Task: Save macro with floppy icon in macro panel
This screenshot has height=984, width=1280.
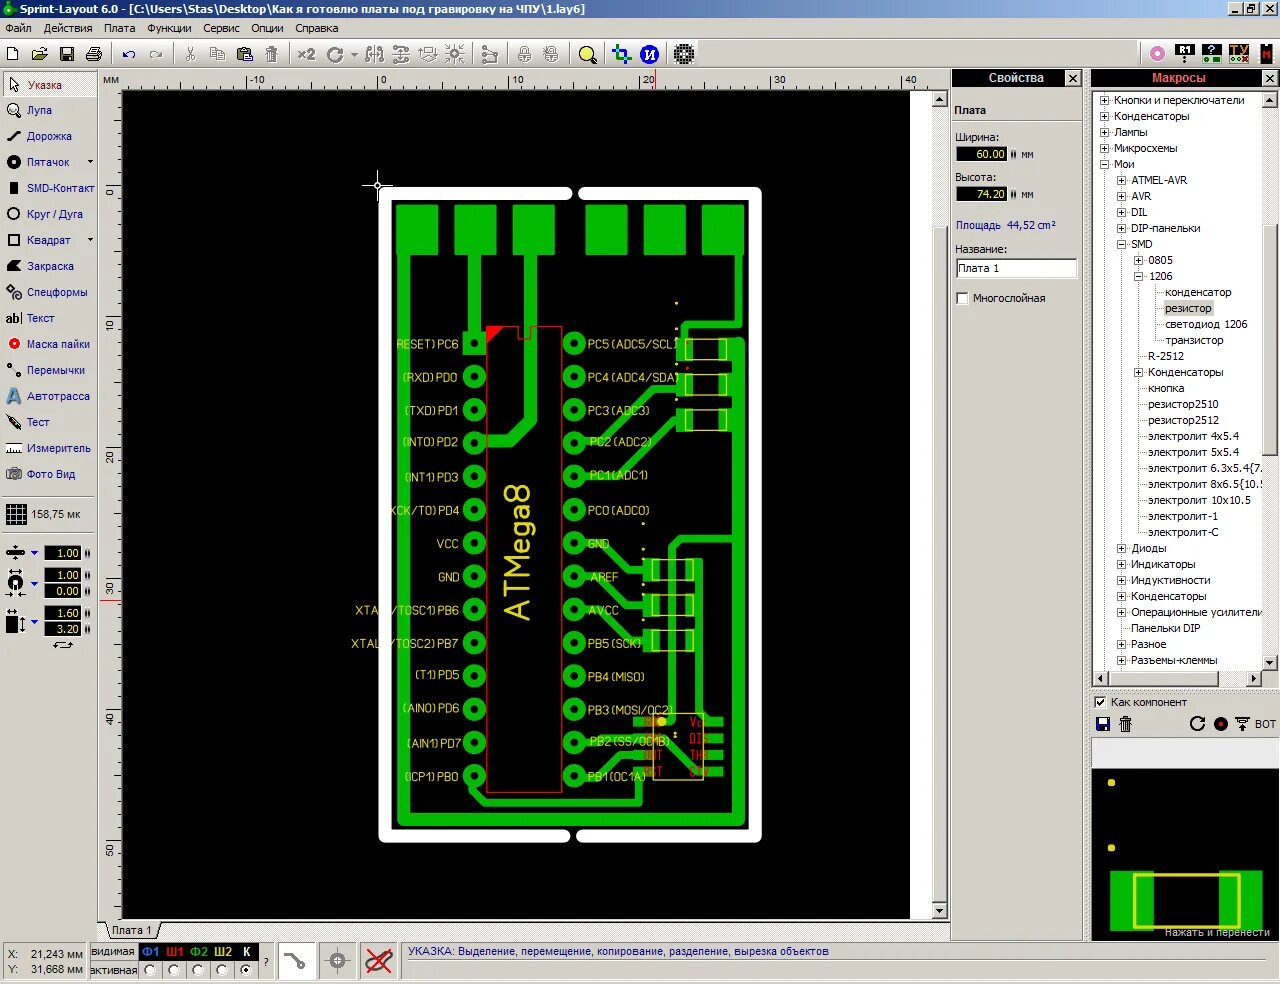Action: coord(1103,723)
